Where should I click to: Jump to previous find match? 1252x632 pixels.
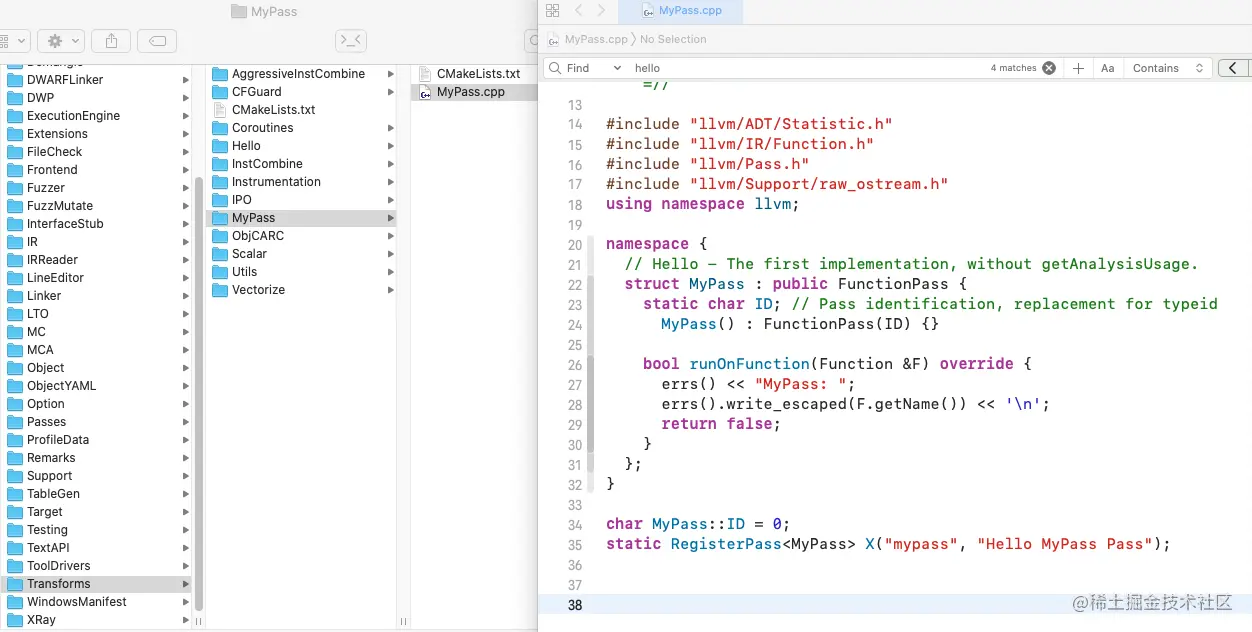[x=1234, y=68]
